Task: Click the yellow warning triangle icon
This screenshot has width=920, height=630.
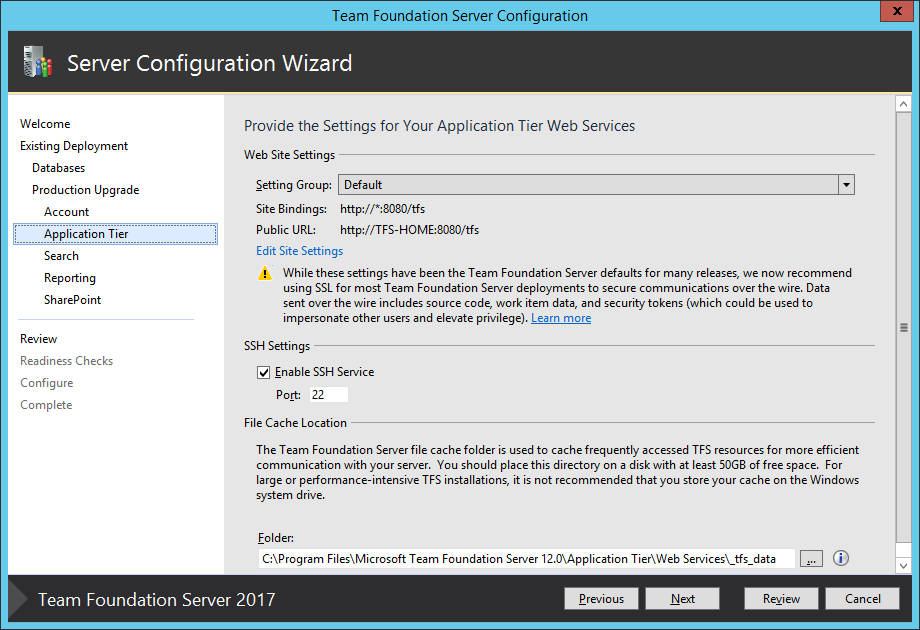Action: pyautogui.click(x=265, y=273)
